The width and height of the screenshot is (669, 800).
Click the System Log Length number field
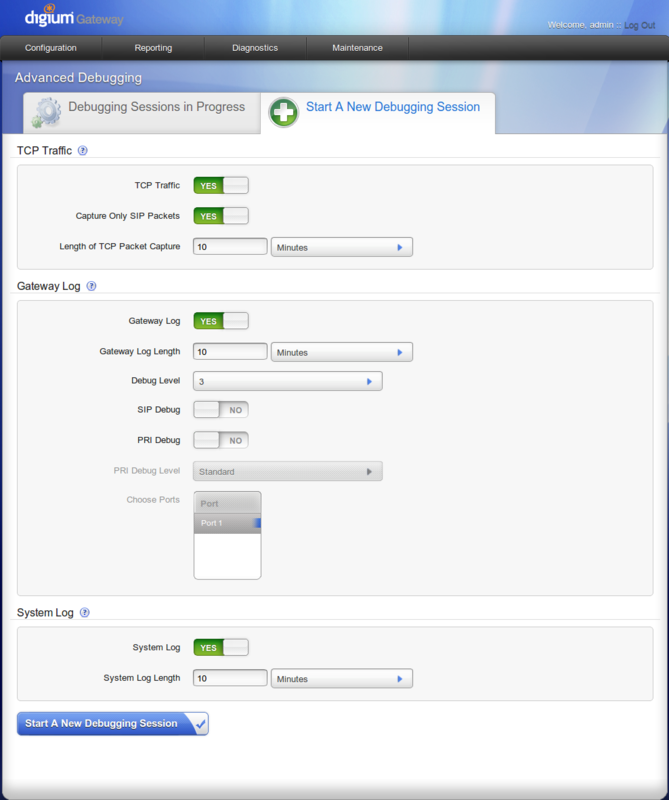[230, 679]
